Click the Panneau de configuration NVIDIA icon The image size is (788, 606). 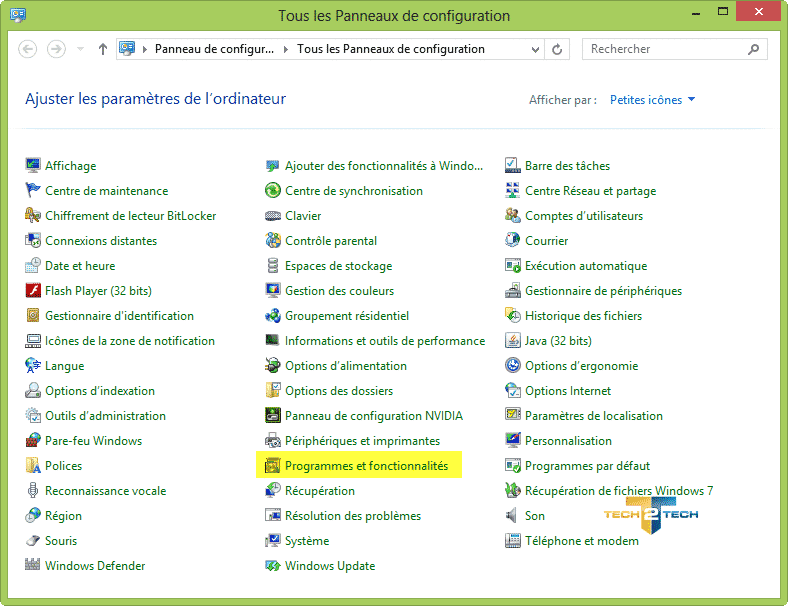[x=272, y=416]
